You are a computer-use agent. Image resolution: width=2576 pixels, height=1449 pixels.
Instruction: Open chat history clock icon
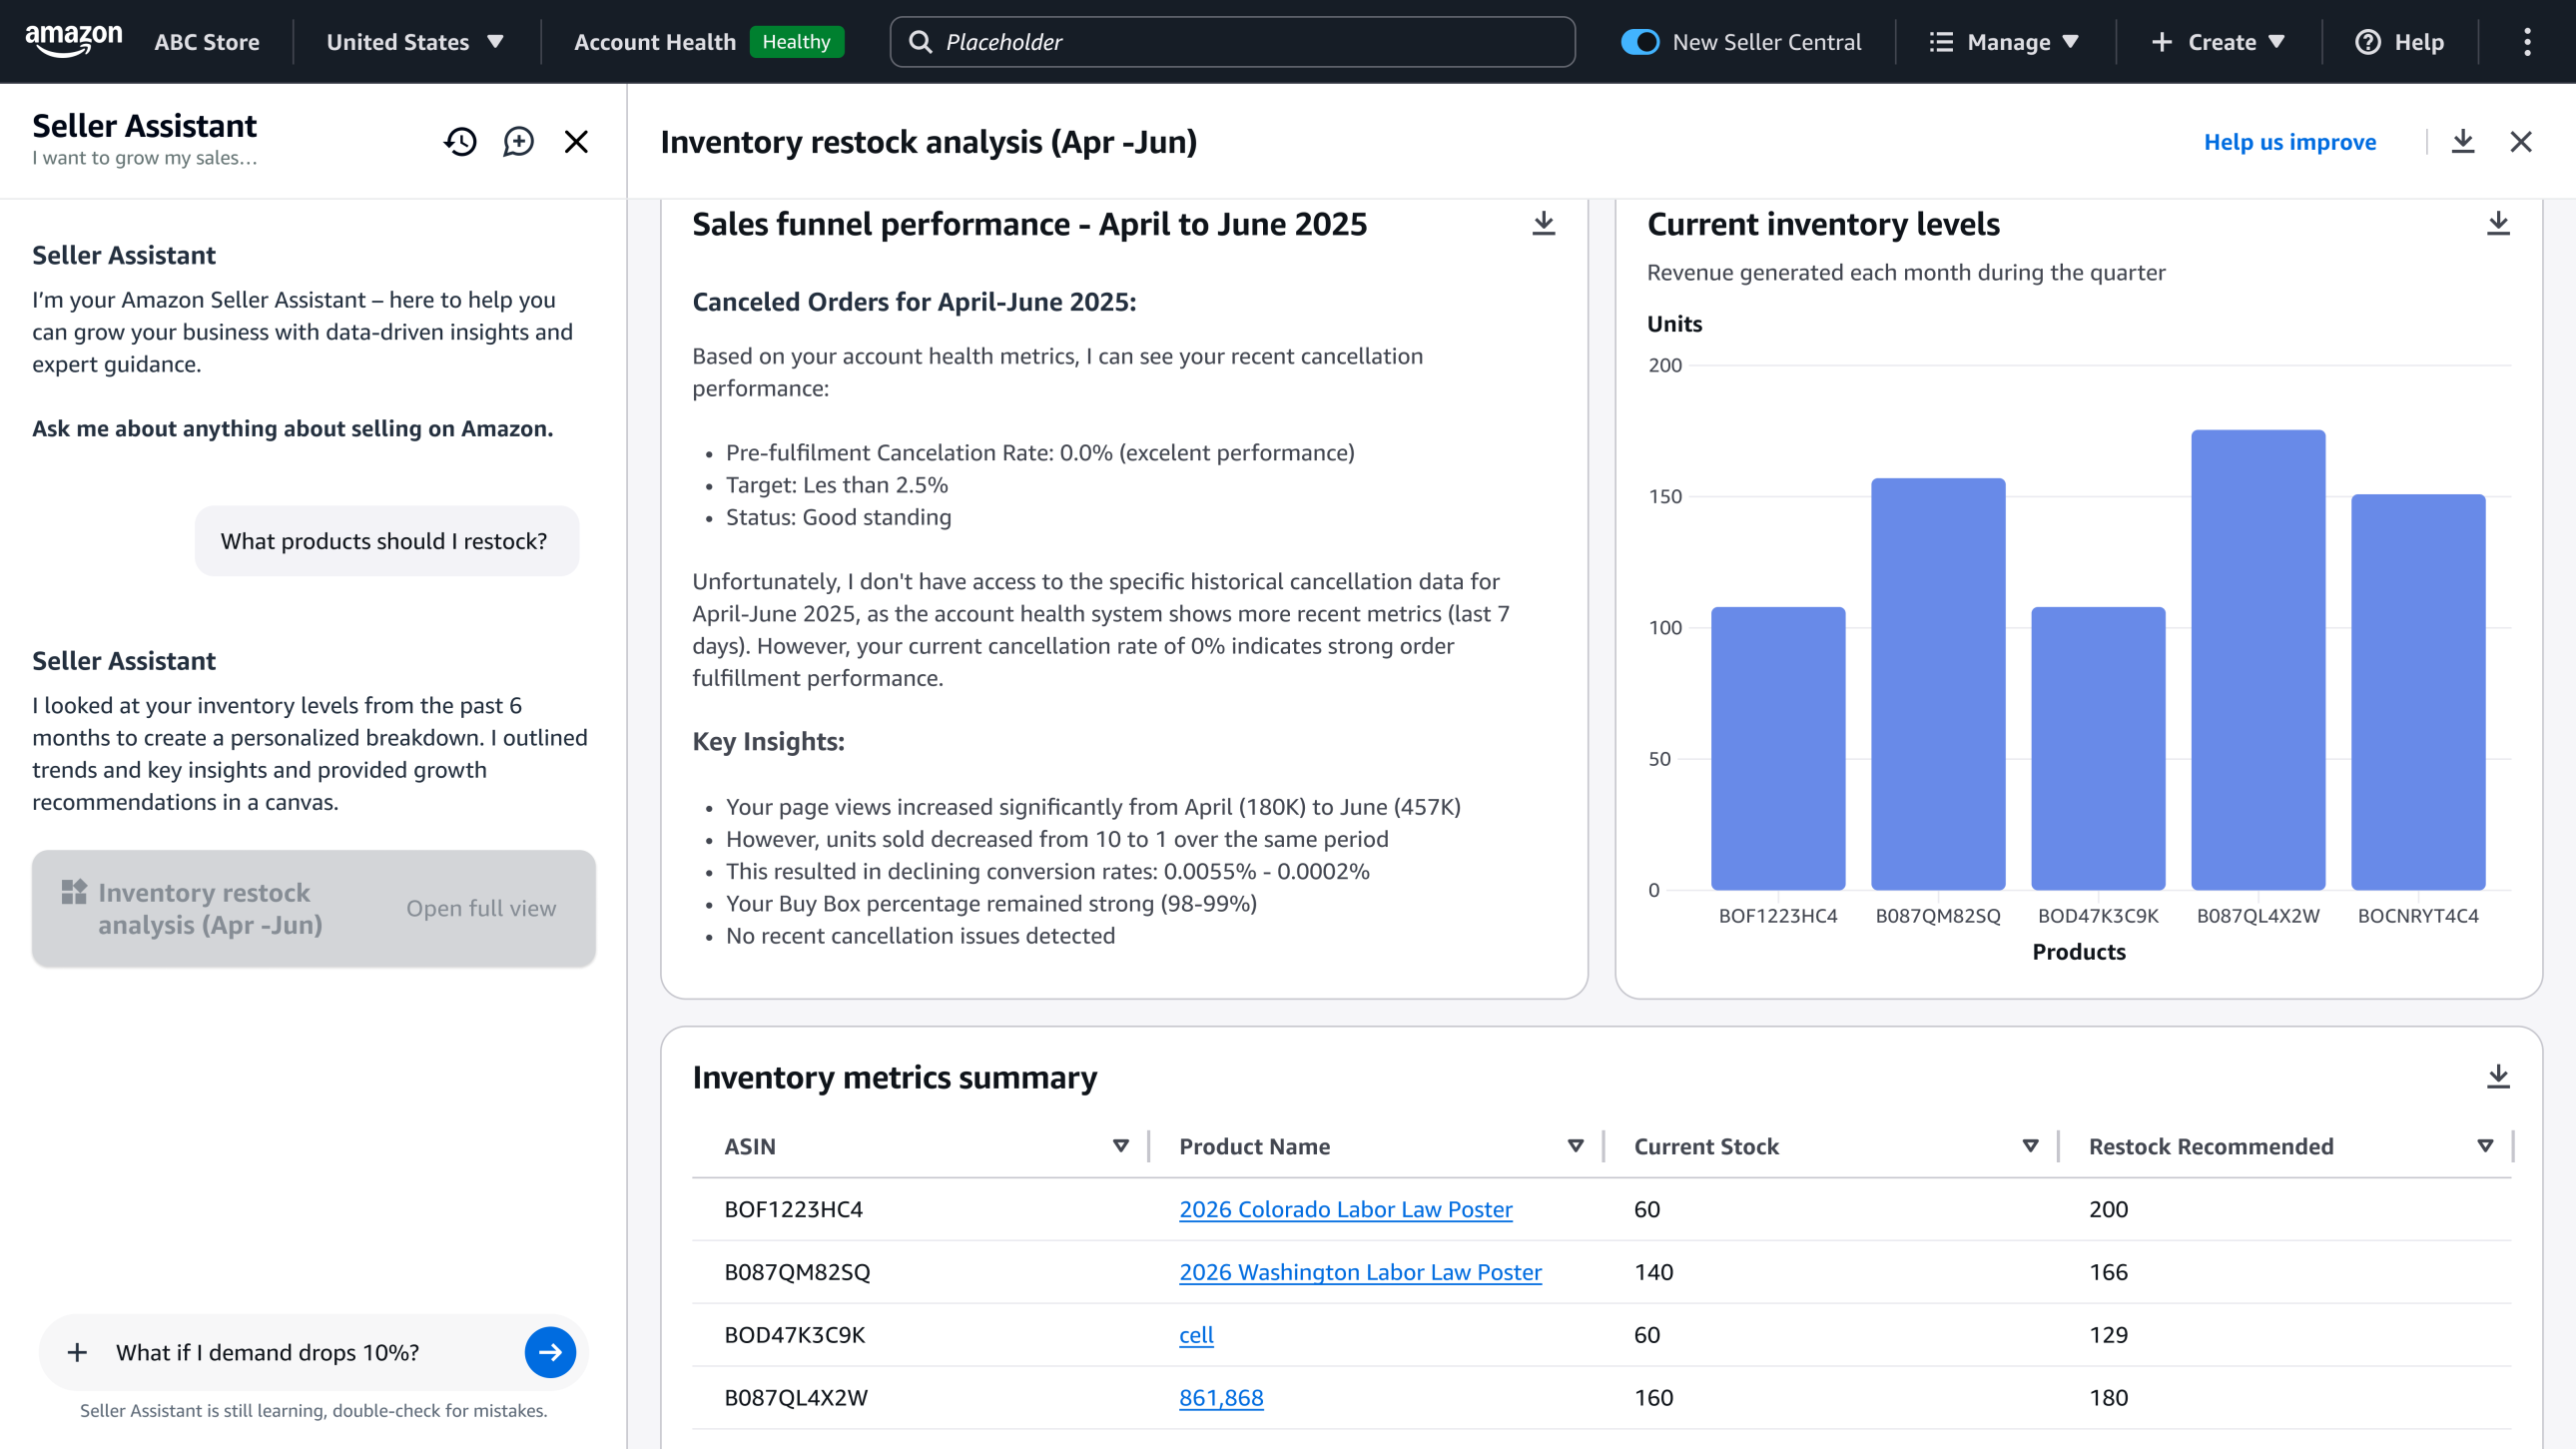pos(460,142)
